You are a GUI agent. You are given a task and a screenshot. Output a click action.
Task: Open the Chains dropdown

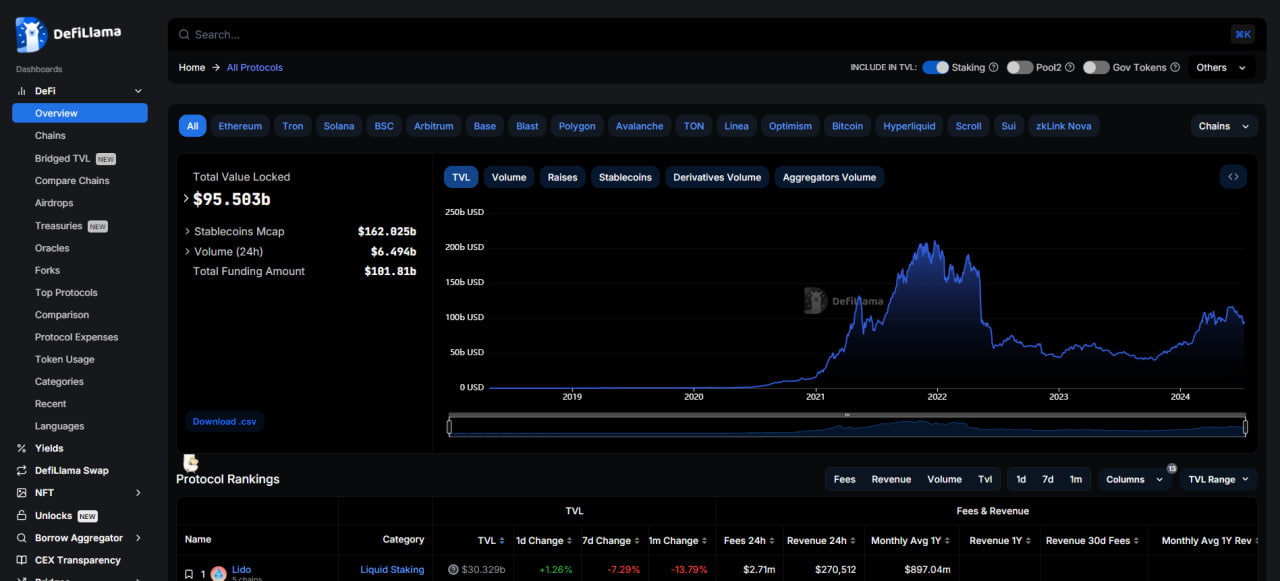click(x=1224, y=126)
